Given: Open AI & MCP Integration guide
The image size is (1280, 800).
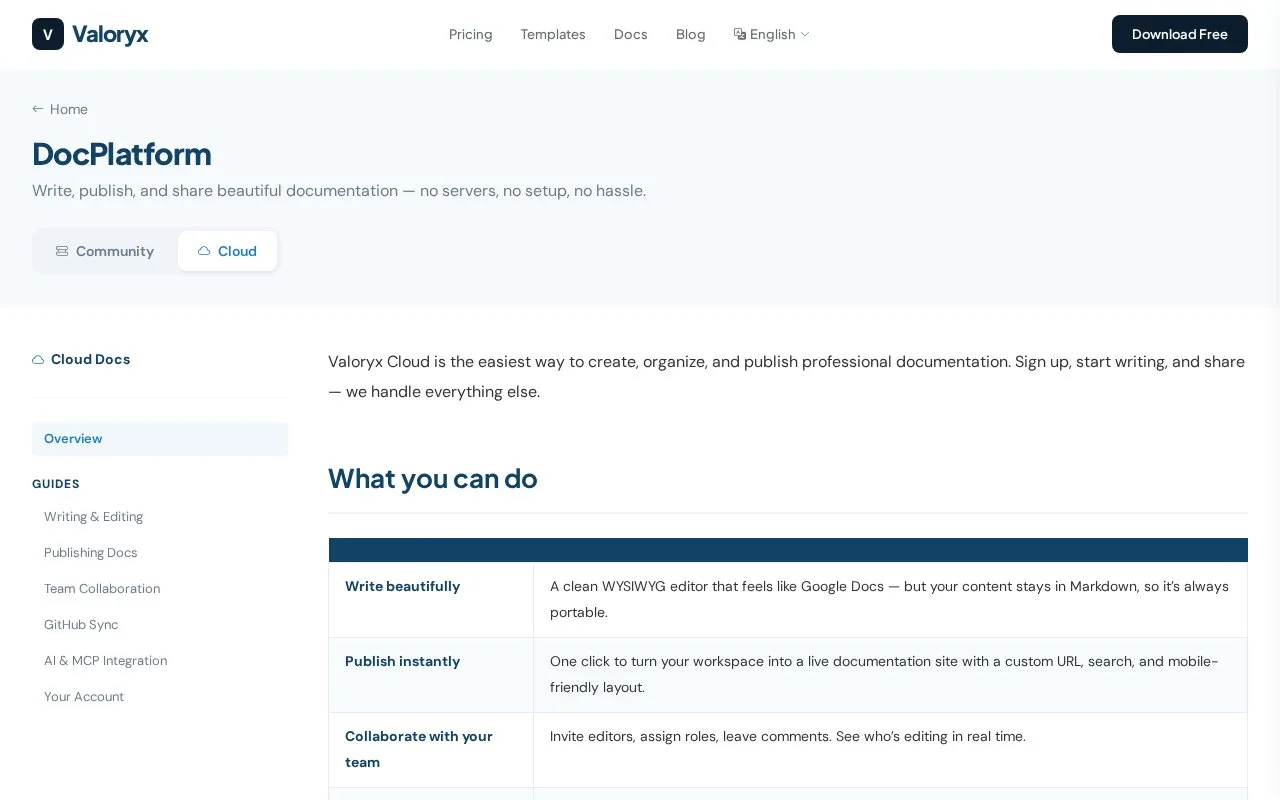Looking at the screenshot, I should (x=105, y=661).
